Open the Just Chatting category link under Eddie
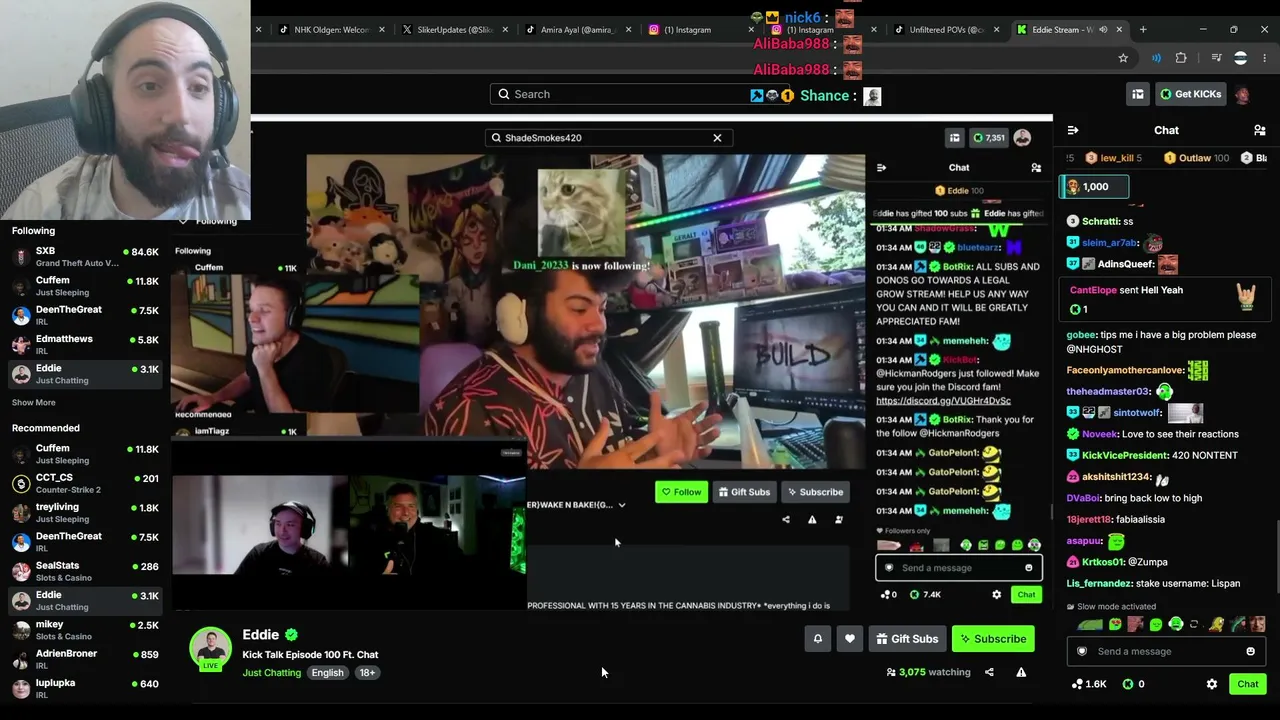This screenshot has height=720, width=1280. [x=271, y=673]
